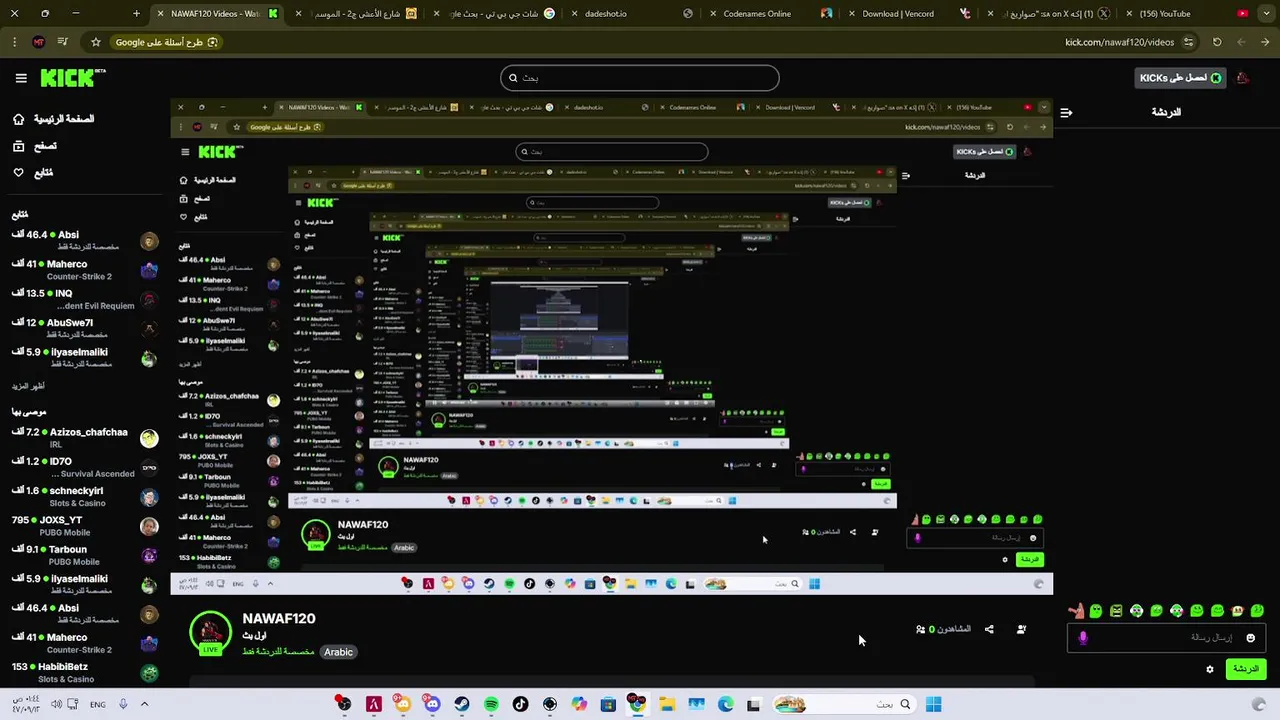
Task: Click the share icon under the stream
Action: 989,629
